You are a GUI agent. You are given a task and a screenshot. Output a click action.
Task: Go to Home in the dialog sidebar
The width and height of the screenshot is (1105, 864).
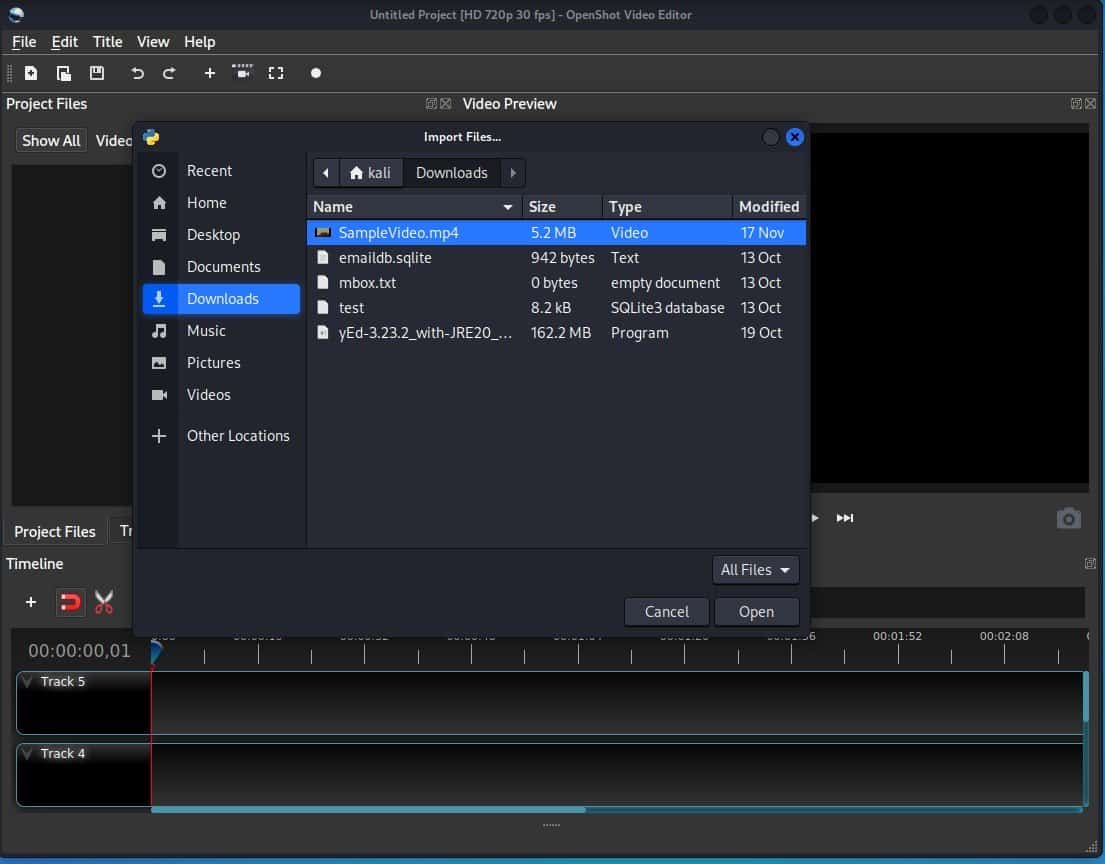click(221, 203)
